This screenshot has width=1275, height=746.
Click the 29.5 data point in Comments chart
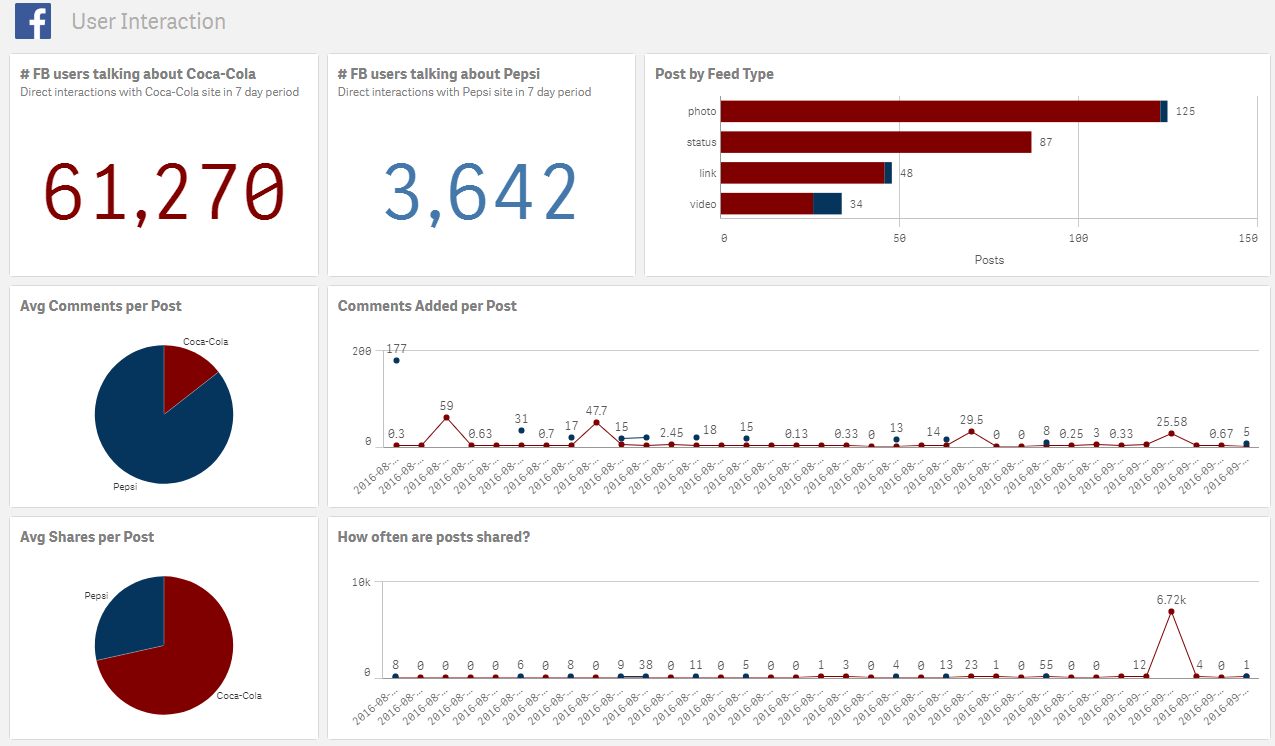pyautogui.click(x=971, y=431)
